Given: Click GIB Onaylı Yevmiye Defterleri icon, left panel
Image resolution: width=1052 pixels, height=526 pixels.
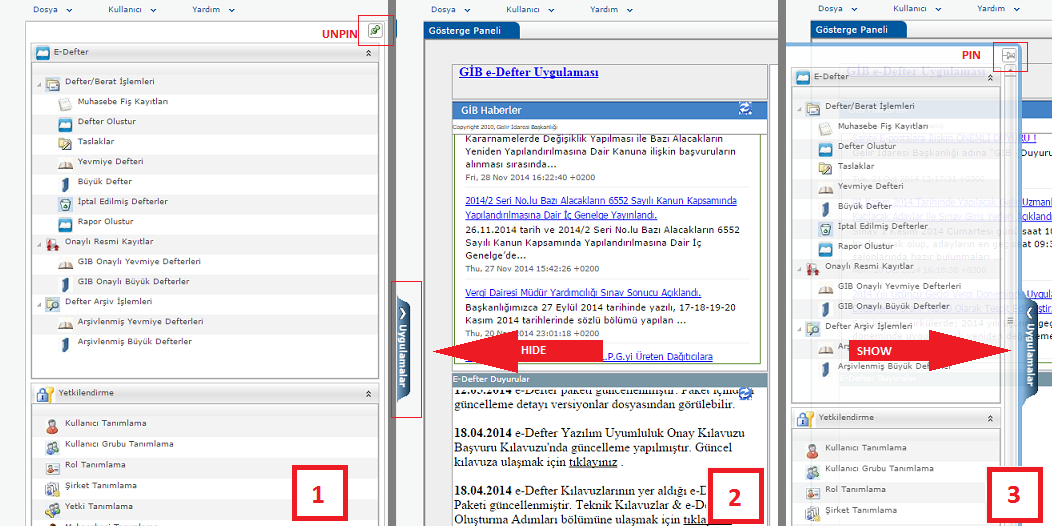Looking at the screenshot, I should pos(64,264).
